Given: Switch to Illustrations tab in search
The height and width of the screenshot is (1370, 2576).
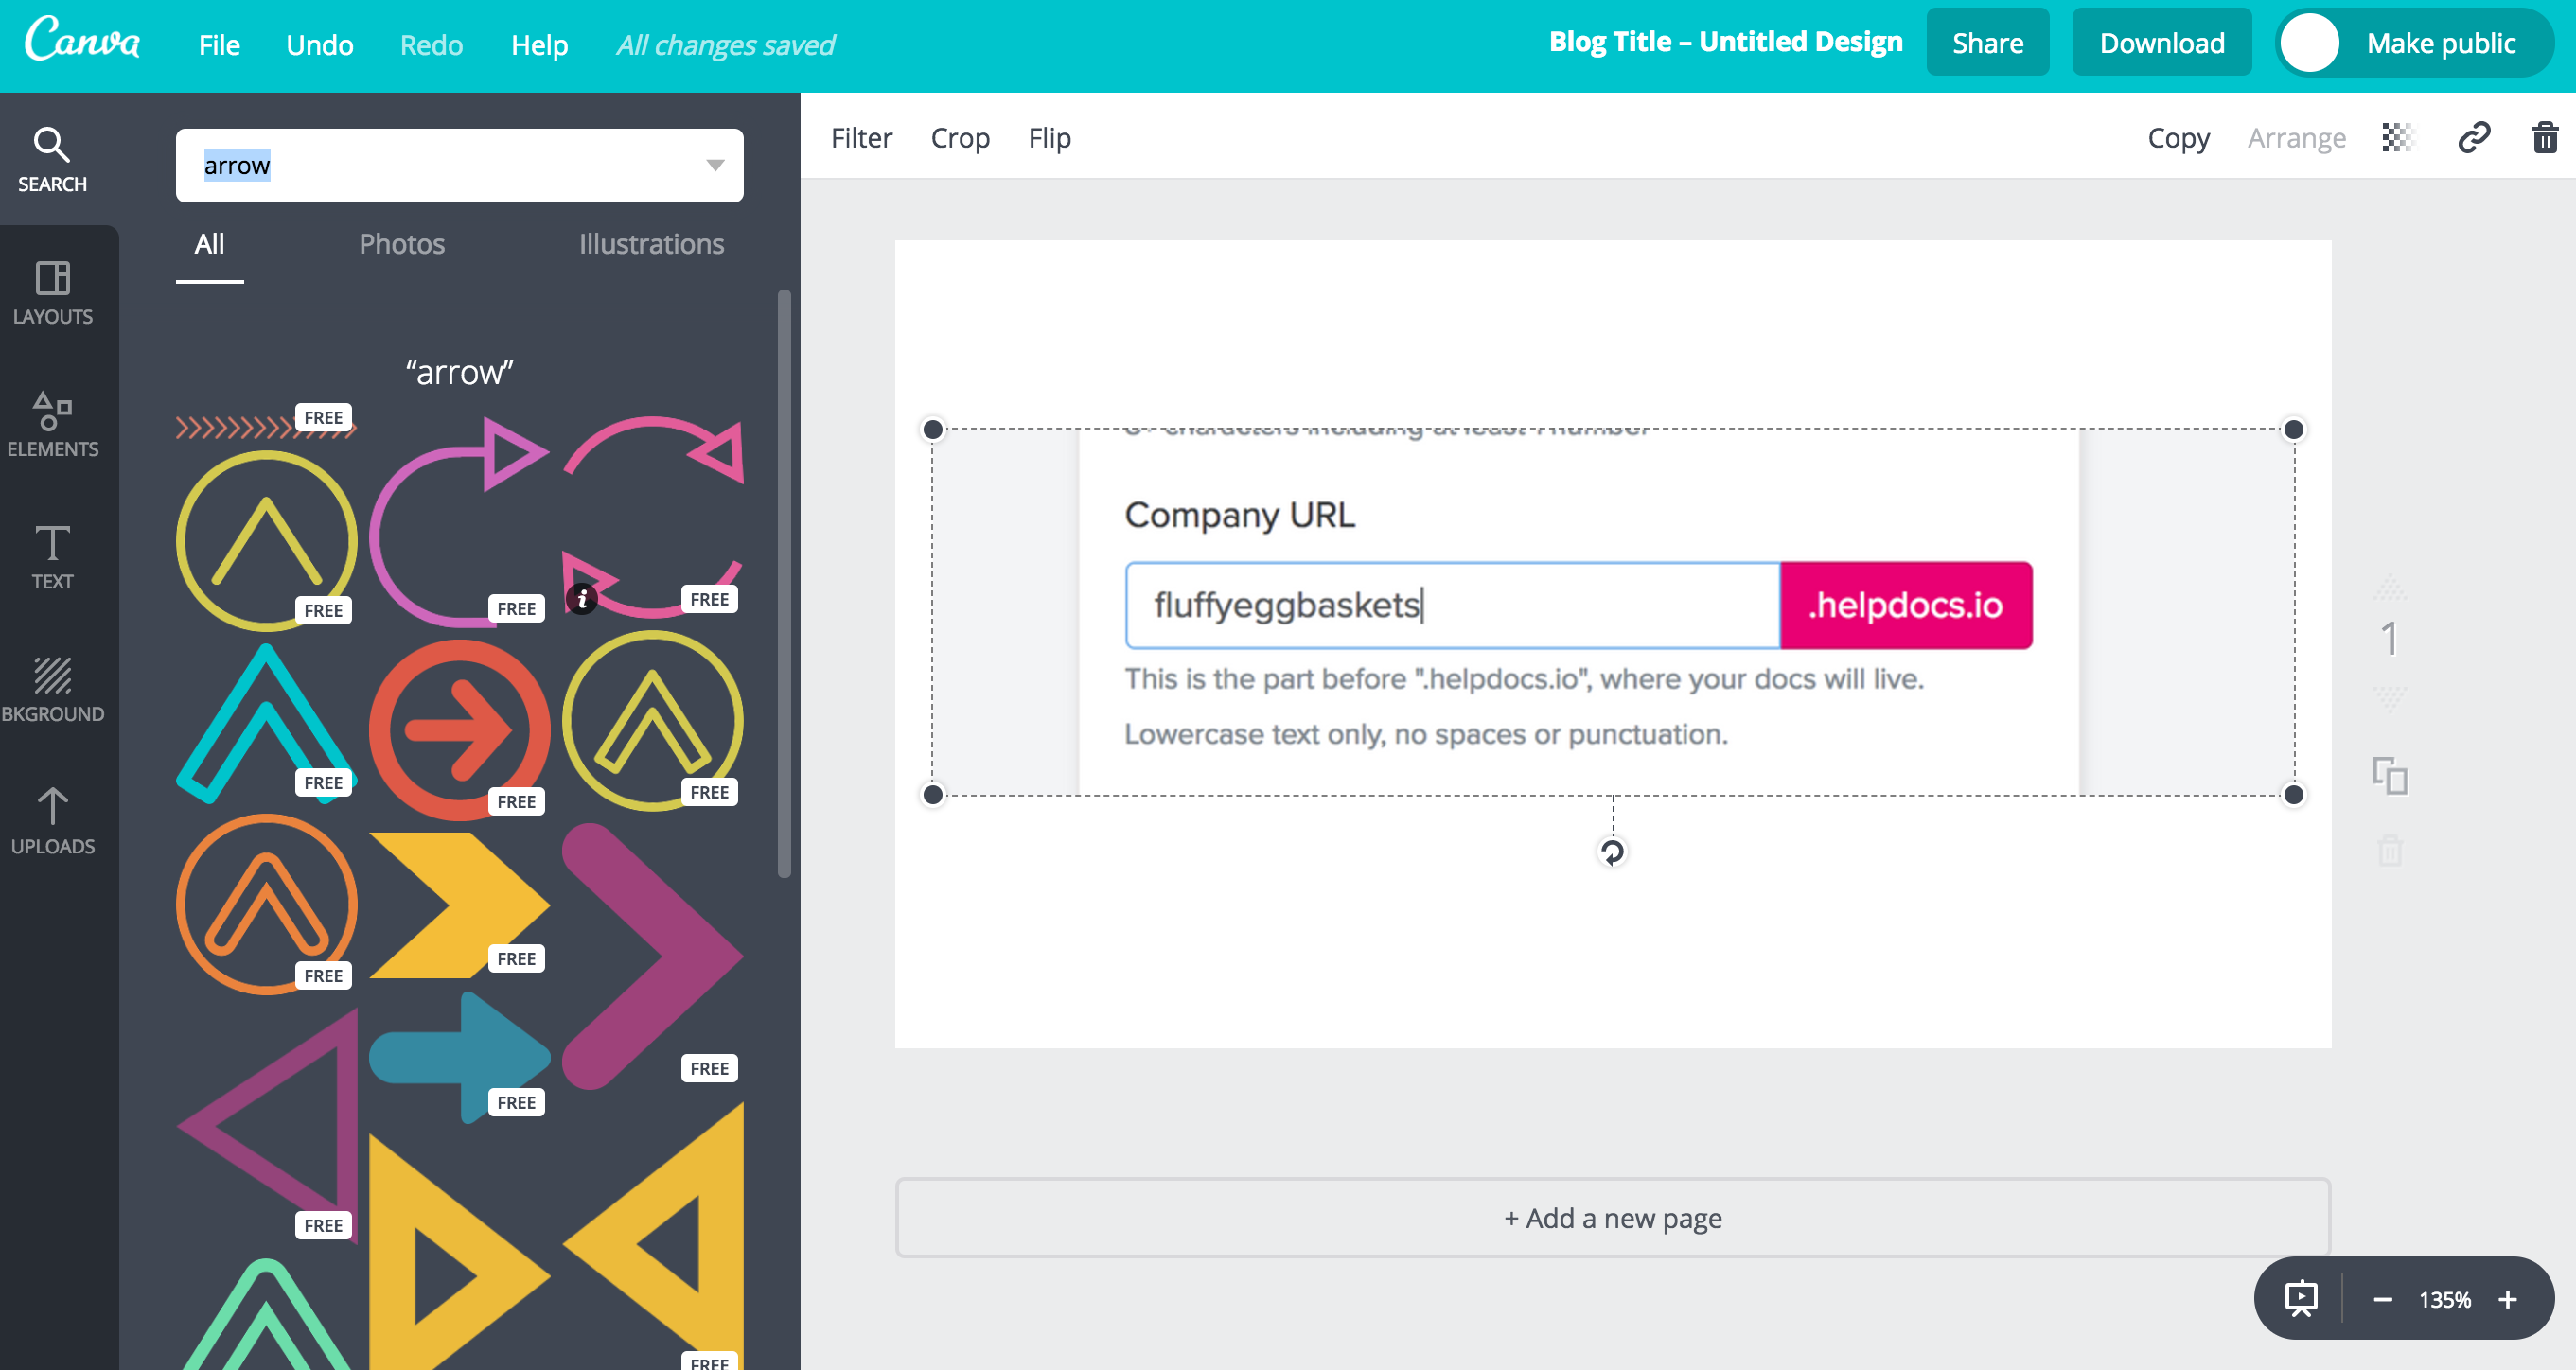Looking at the screenshot, I should click(651, 242).
